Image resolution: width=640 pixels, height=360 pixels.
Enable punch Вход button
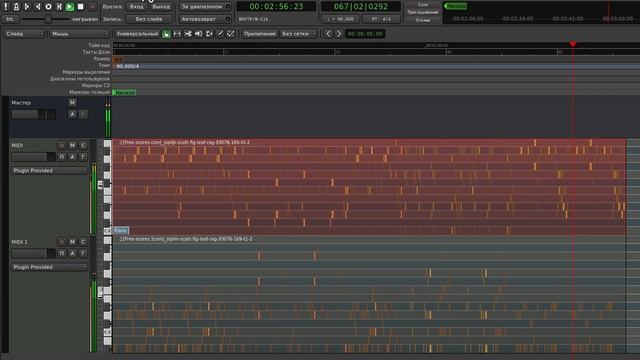pos(137,7)
